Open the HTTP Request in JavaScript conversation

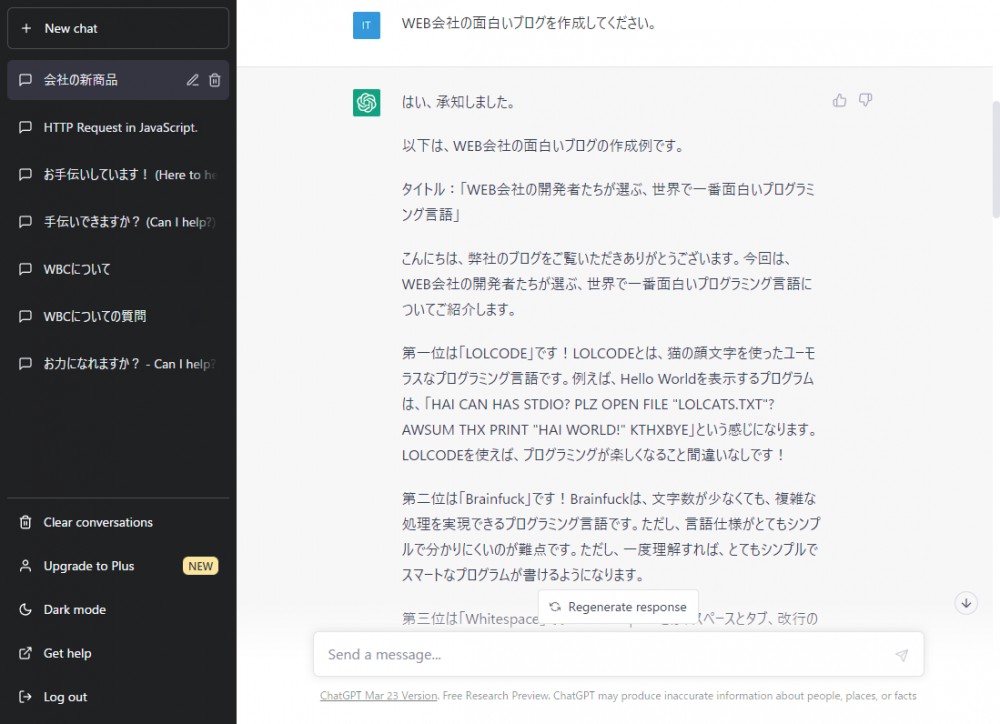120,128
